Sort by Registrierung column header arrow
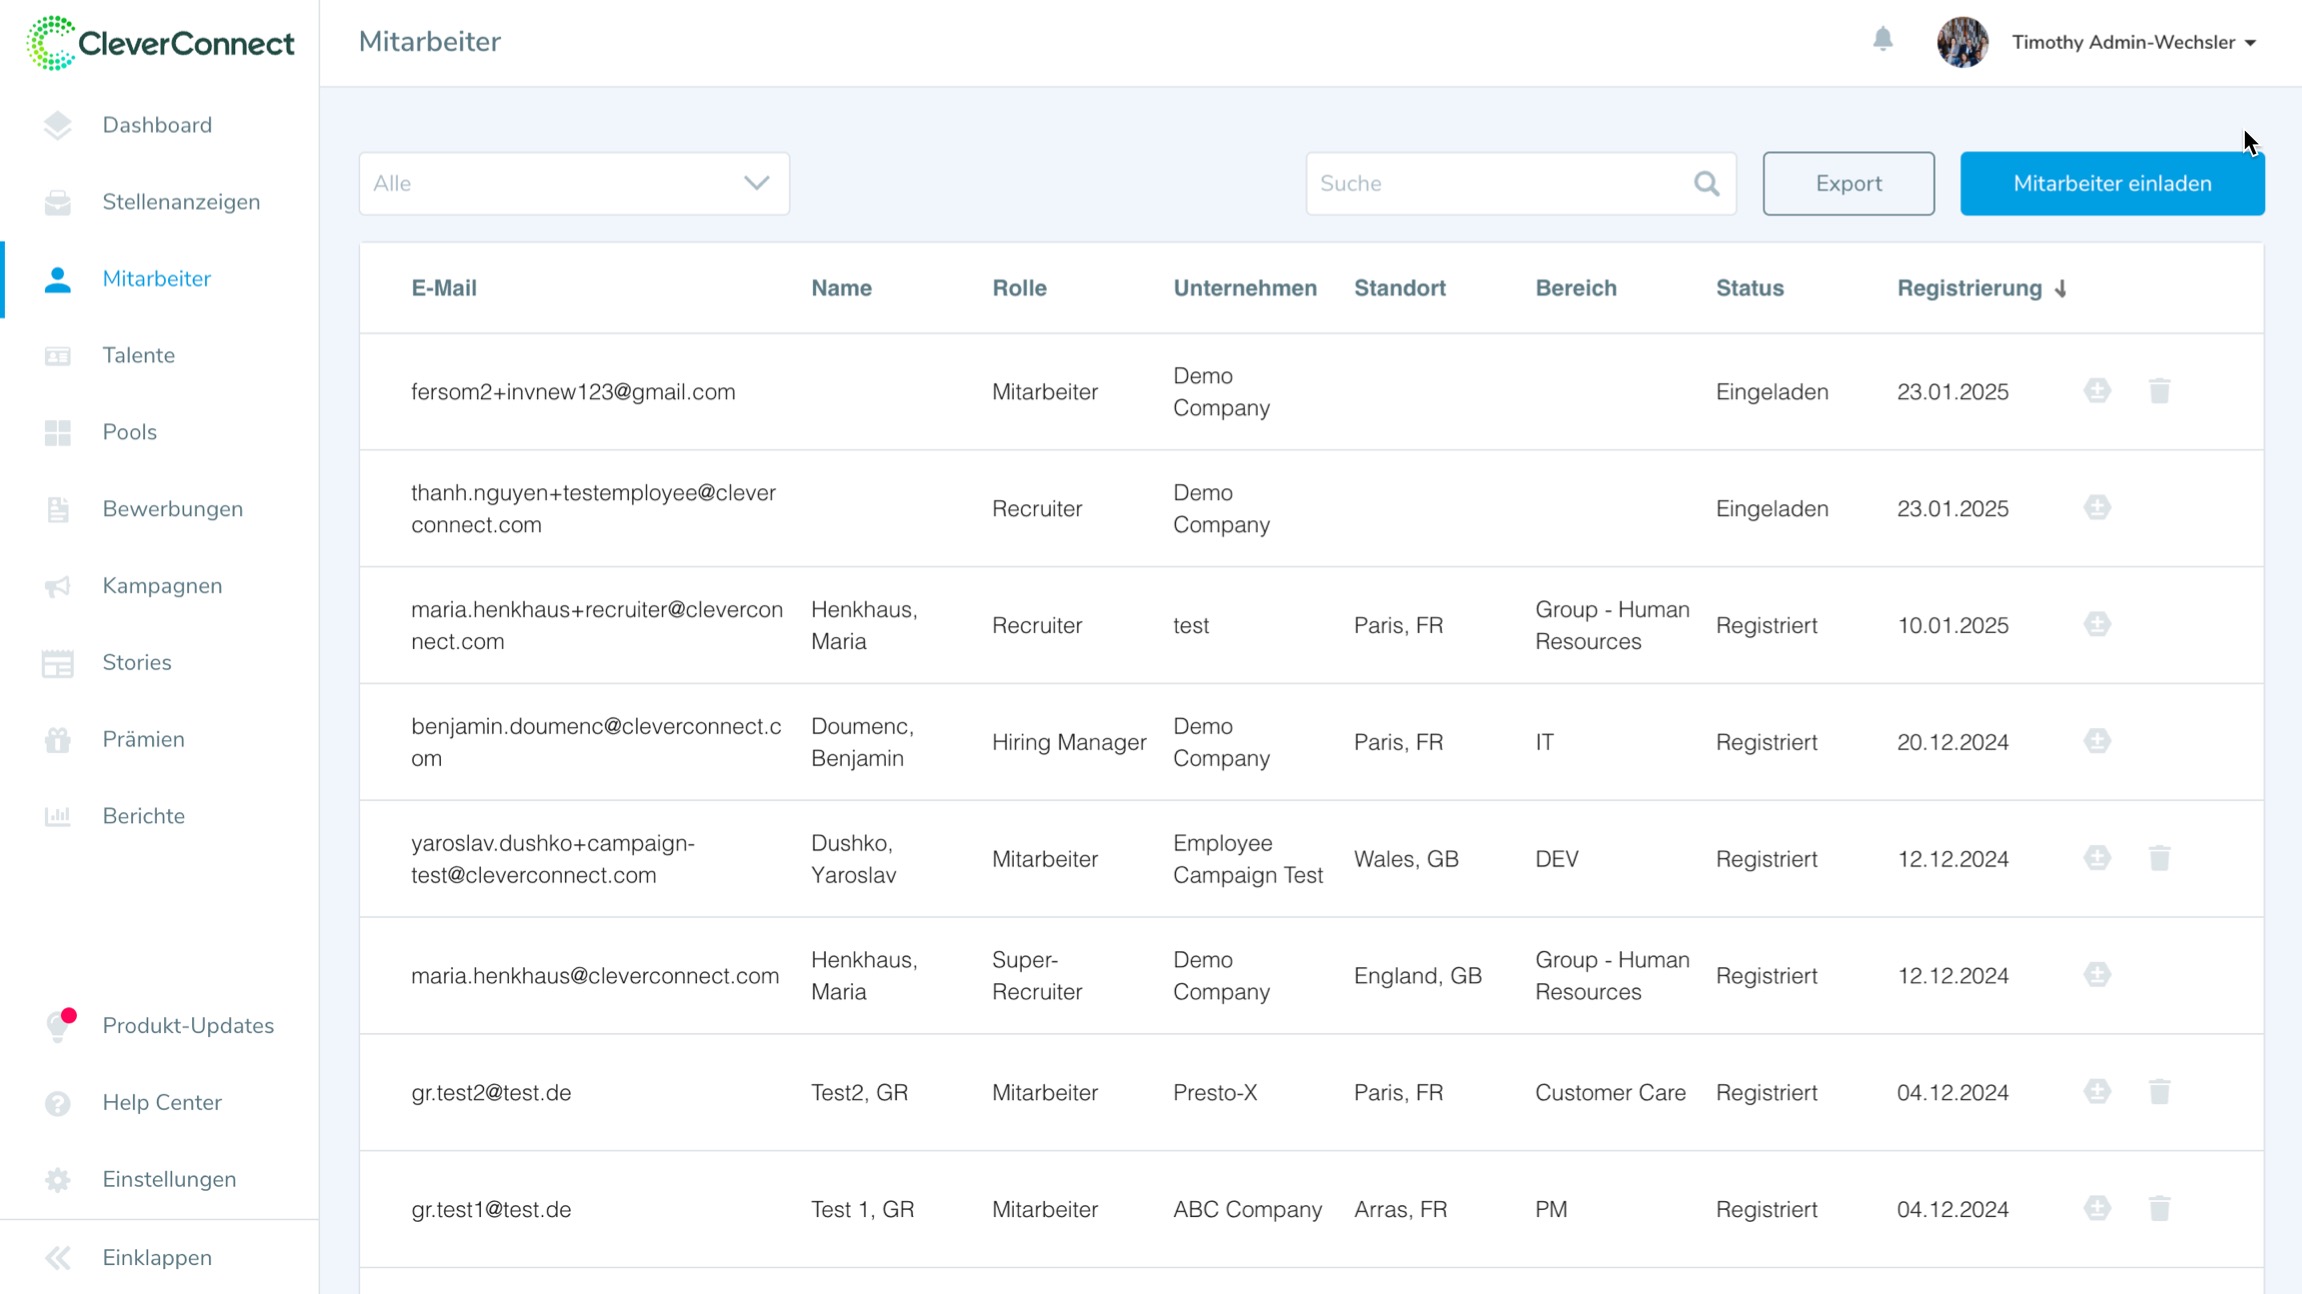This screenshot has height=1294, width=2302. 2060,289
